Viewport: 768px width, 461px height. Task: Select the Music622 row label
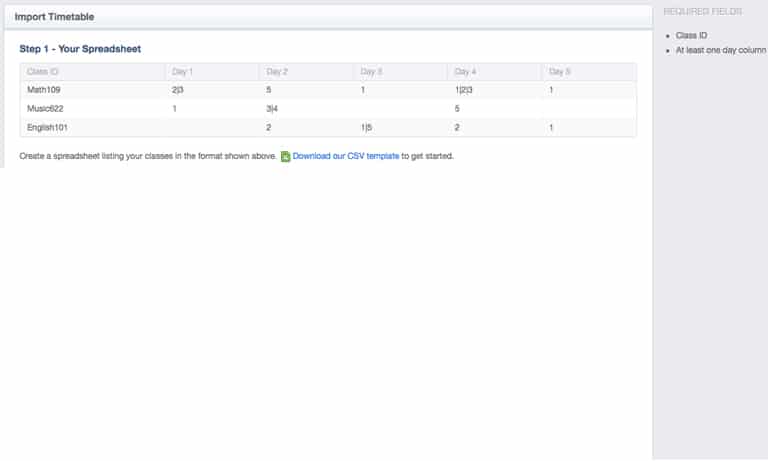(45, 109)
